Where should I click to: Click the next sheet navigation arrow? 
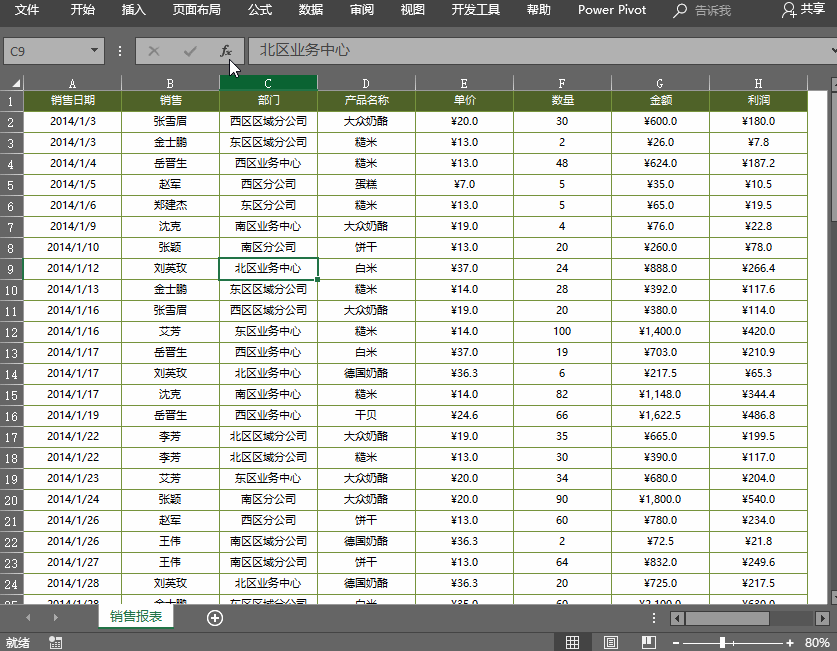(x=56, y=618)
